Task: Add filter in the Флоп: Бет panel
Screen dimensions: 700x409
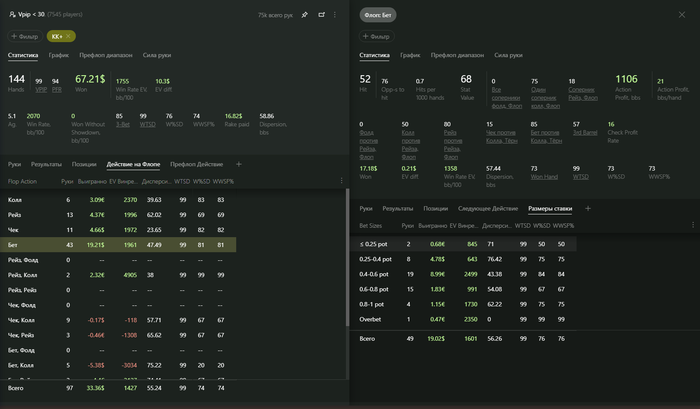Action: (377, 36)
